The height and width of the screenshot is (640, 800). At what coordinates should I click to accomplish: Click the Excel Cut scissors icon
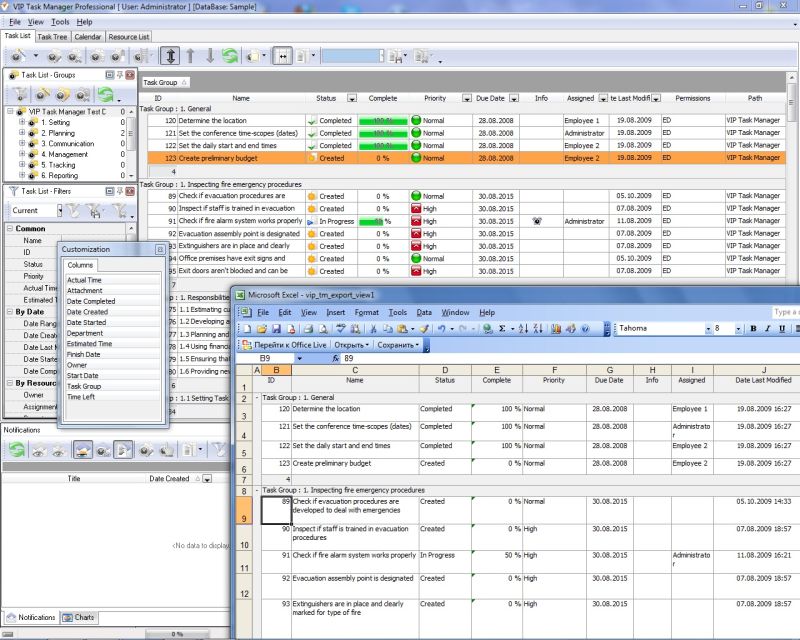pos(373,329)
